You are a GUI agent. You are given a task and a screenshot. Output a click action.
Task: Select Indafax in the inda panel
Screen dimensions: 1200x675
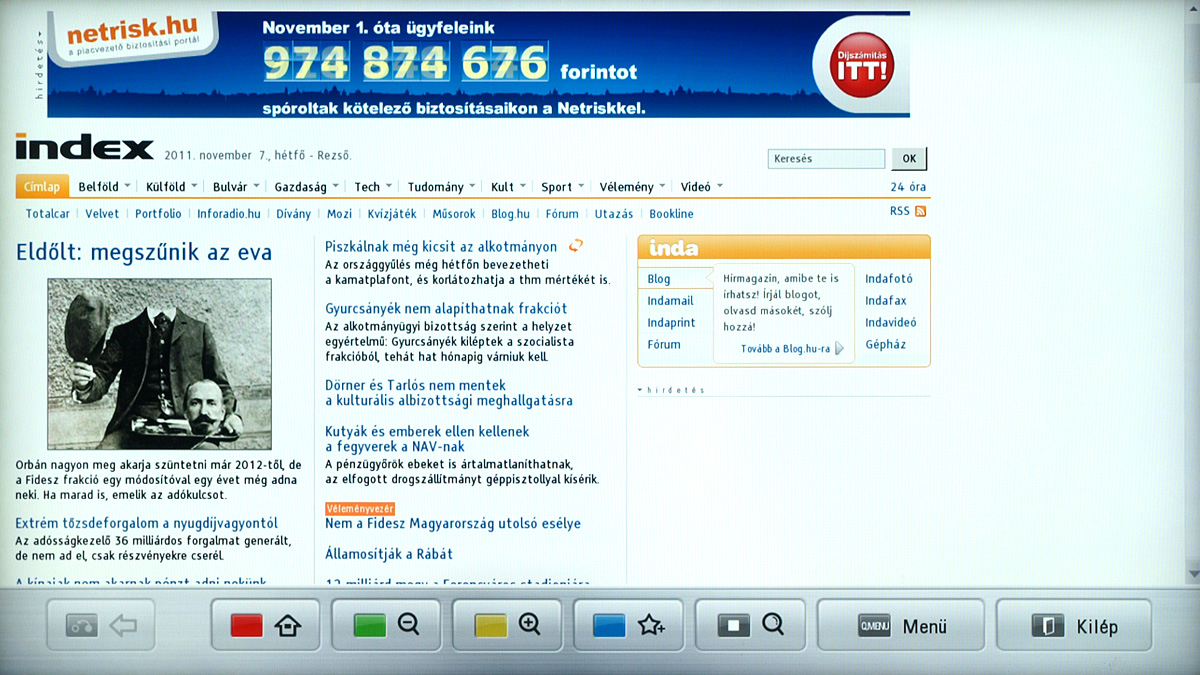click(x=886, y=301)
